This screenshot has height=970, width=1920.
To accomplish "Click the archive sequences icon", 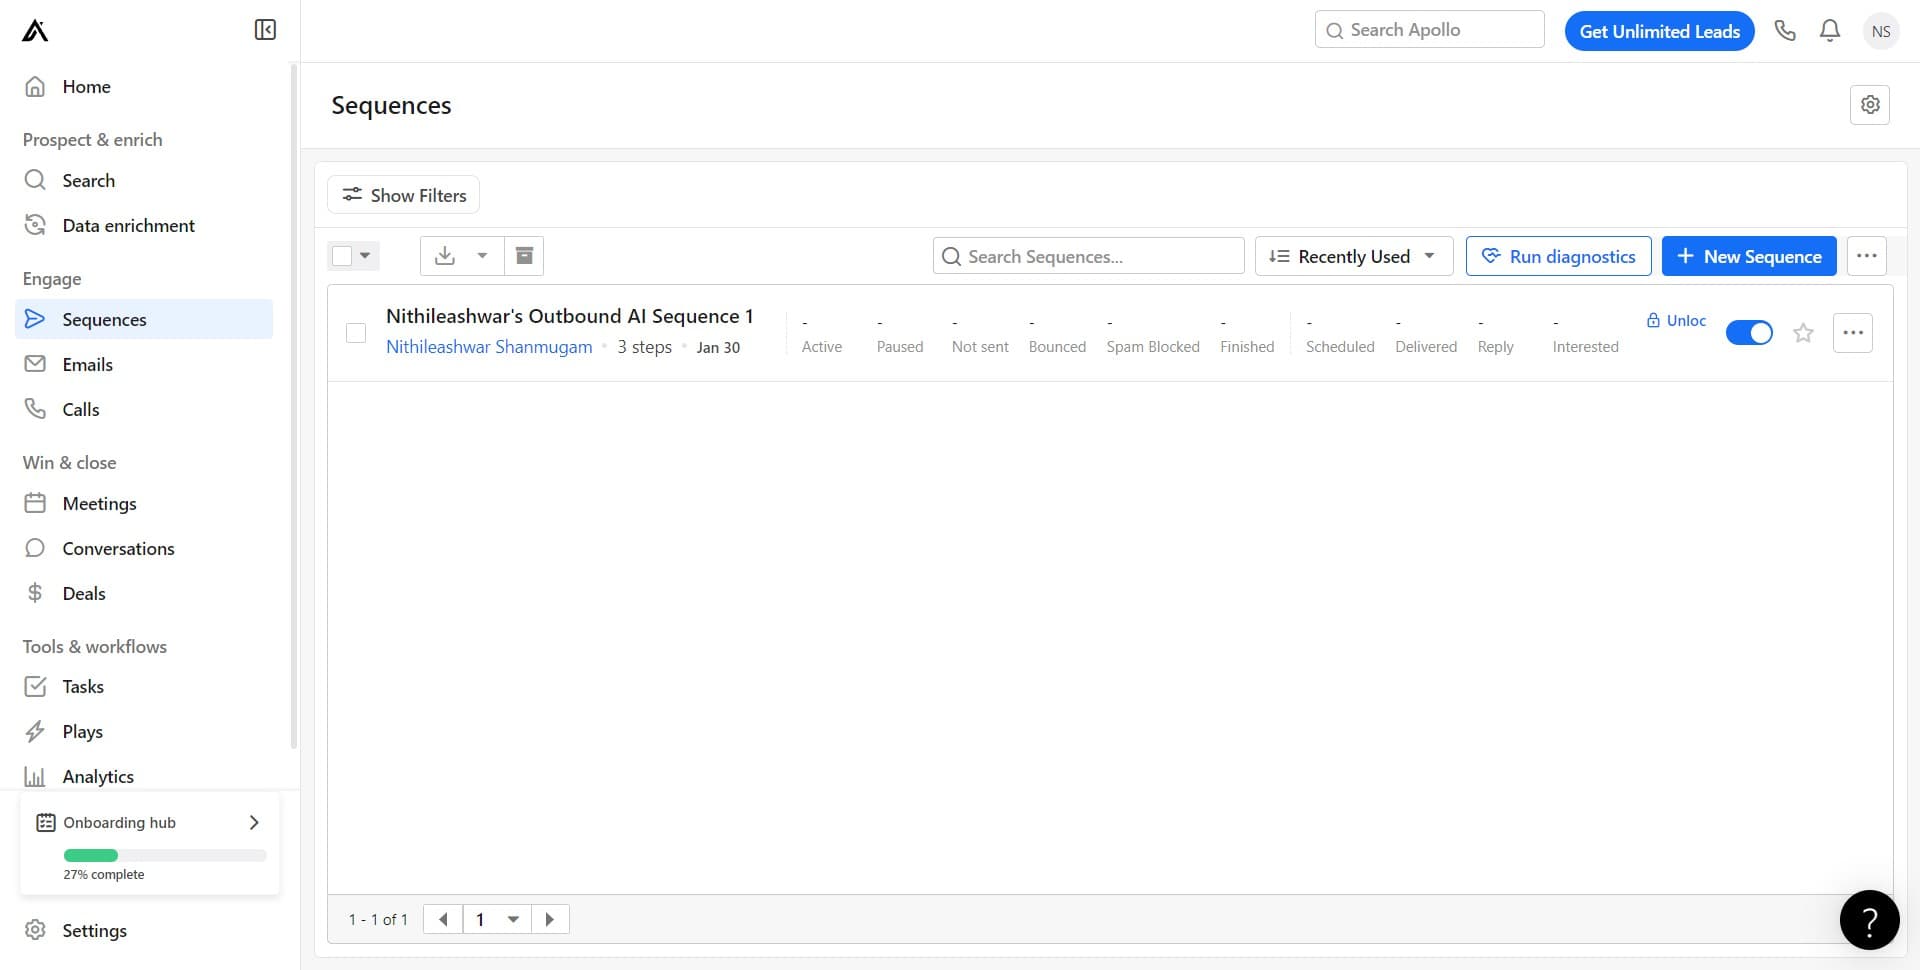I will 524,256.
